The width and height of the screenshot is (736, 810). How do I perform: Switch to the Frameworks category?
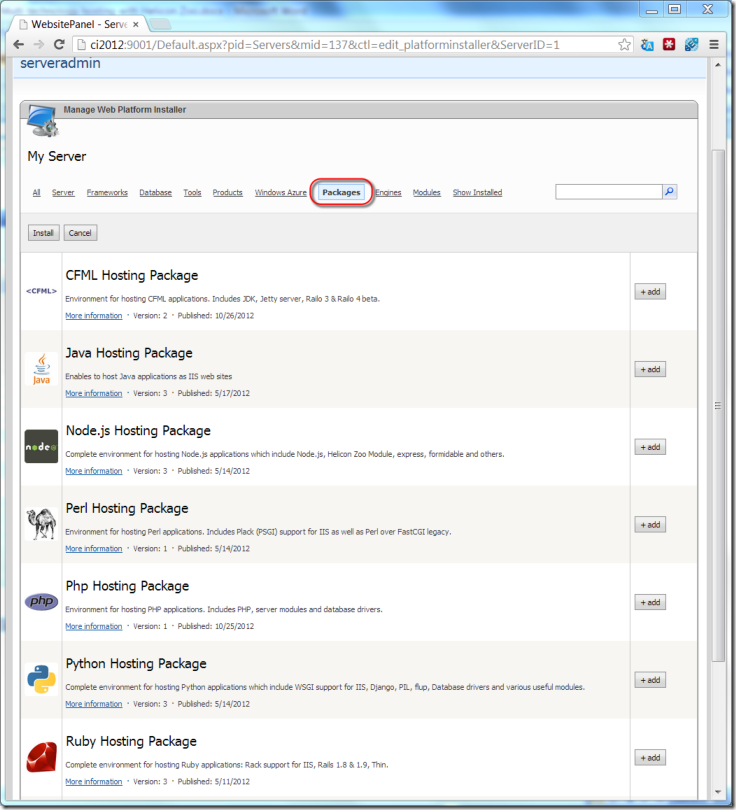click(x=107, y=193)
